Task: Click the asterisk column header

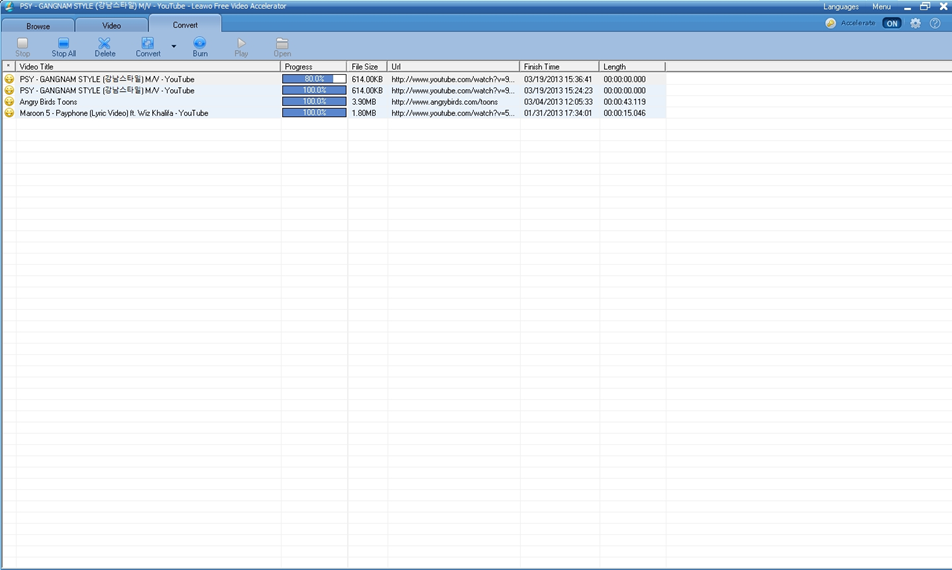Action: pyautogui.click(x=8, y=66)
